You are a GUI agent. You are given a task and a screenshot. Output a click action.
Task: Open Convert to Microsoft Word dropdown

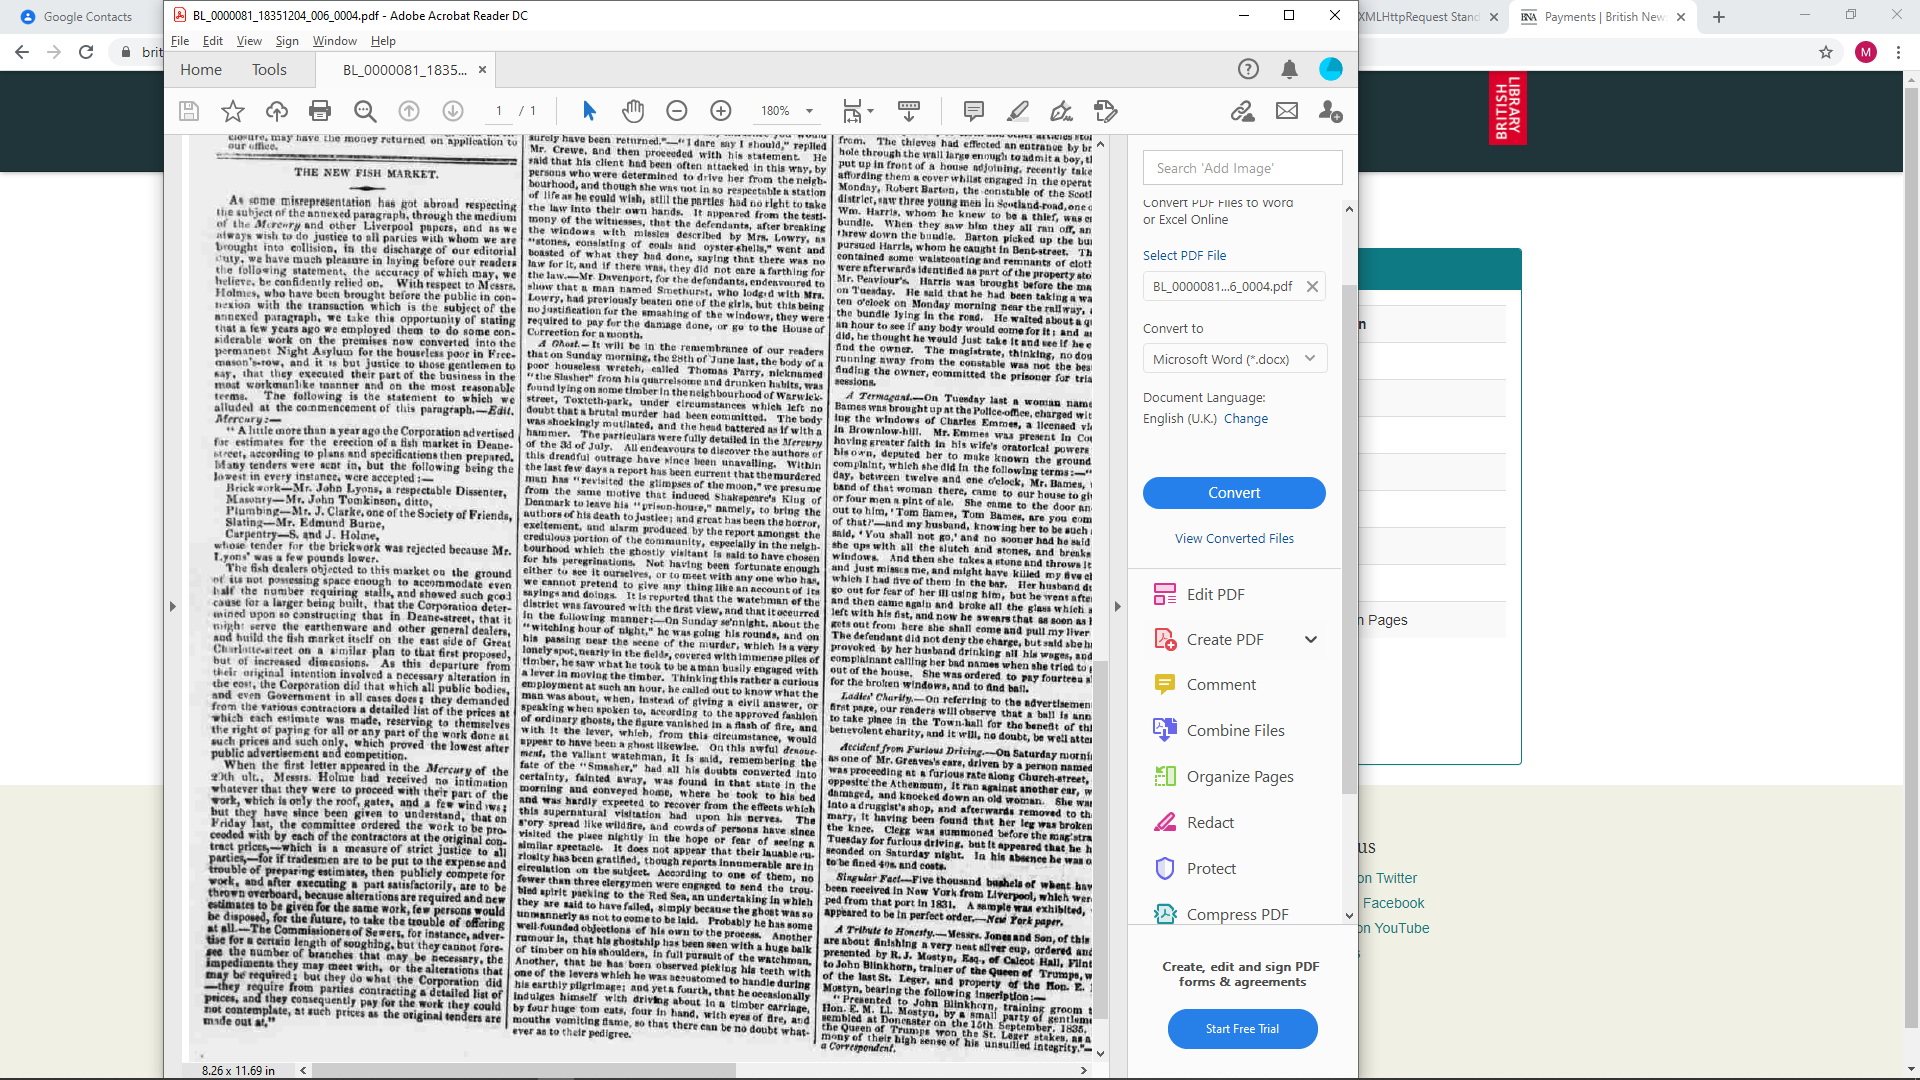(x=1235, y=359)
